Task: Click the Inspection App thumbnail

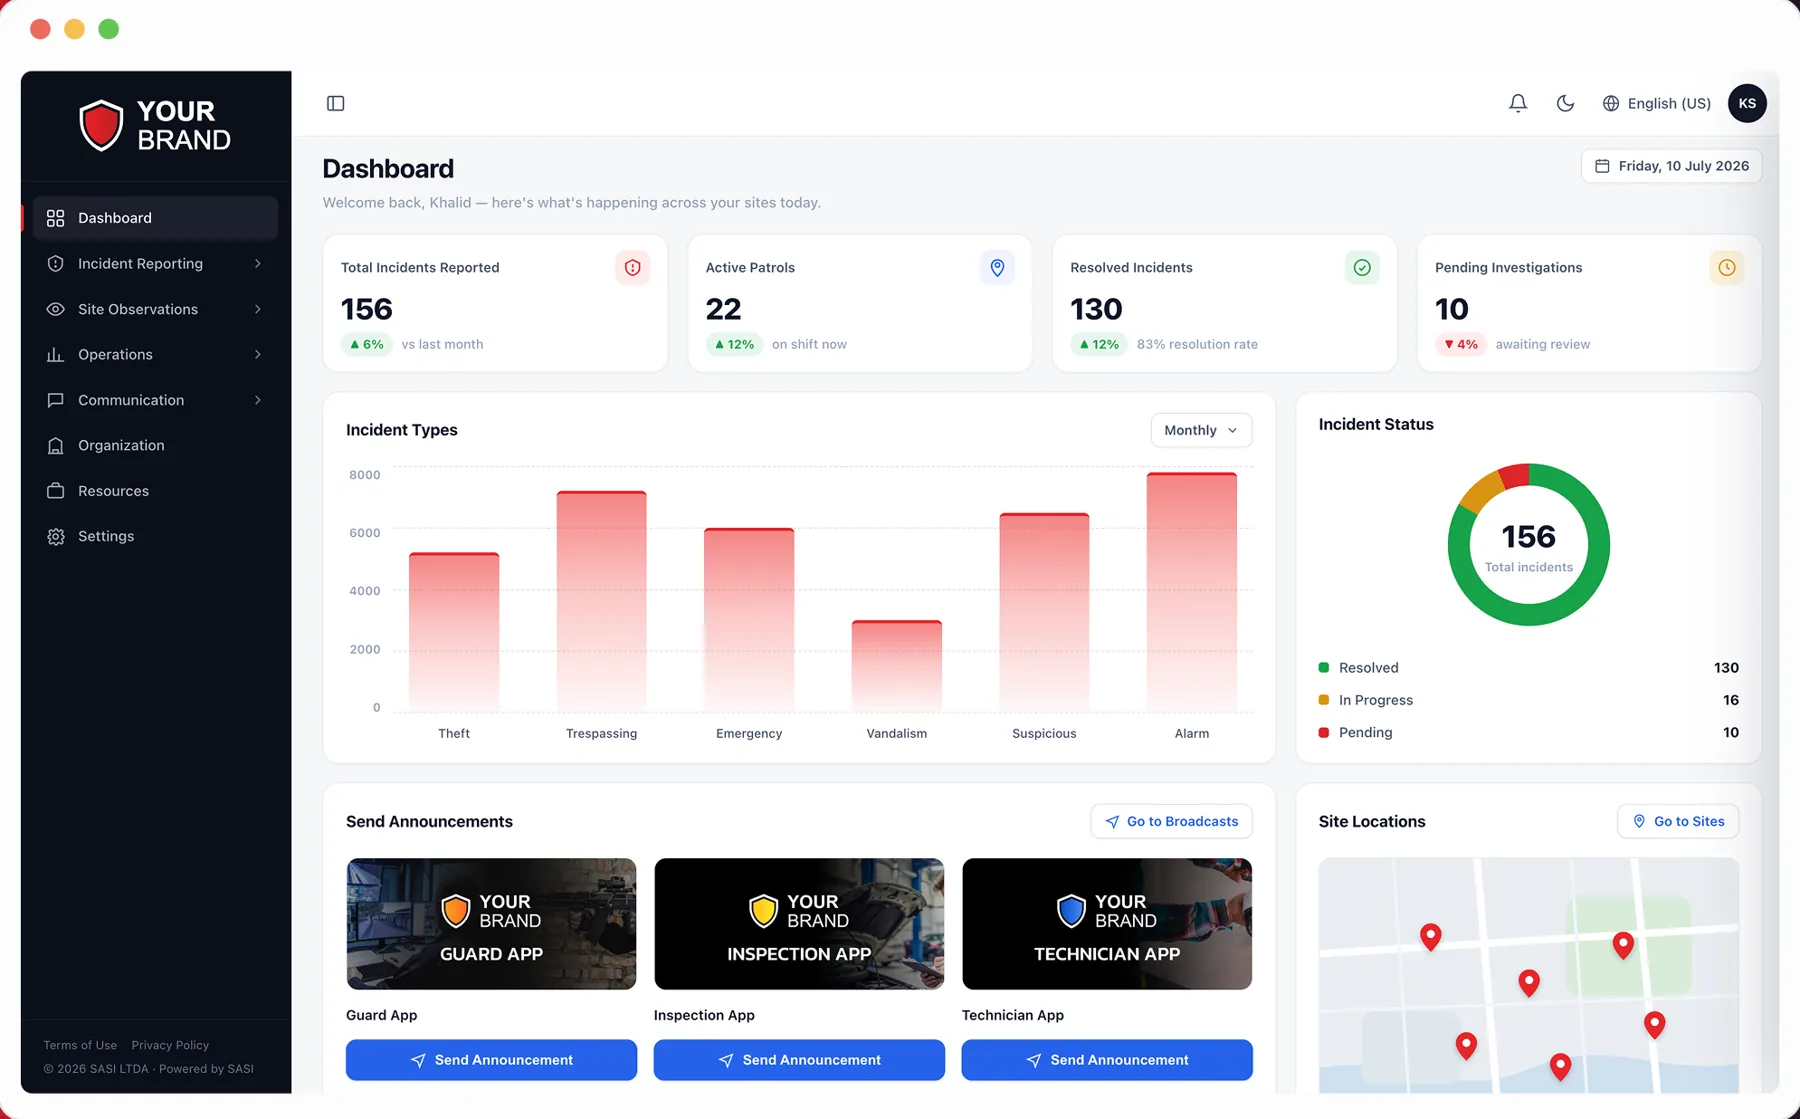Action: point(799,924)
